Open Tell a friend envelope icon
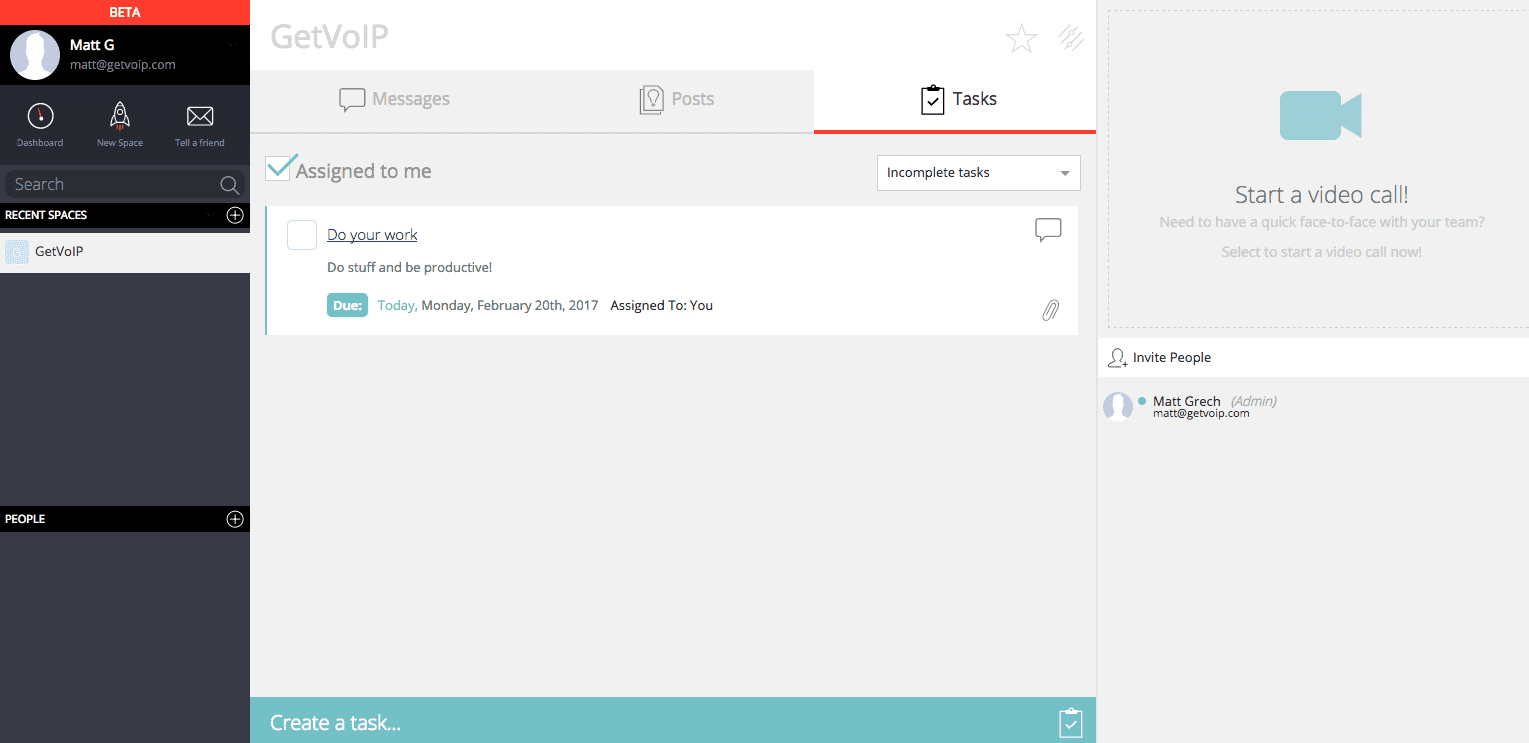1529x743 pixels. 200,116
